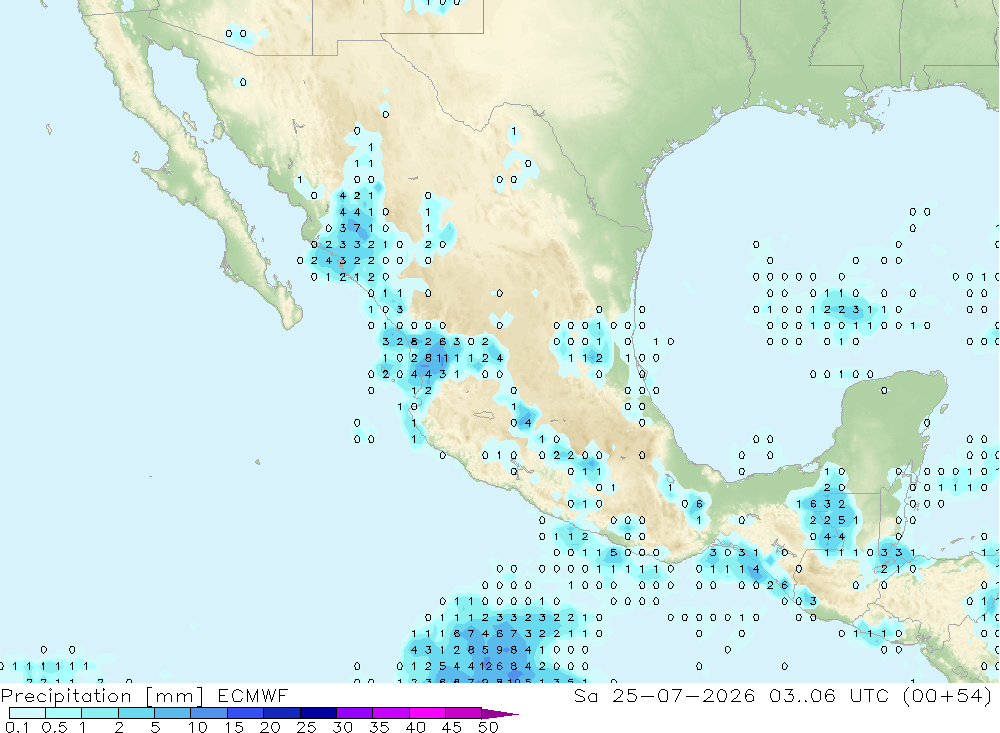Click the 20 to 25 mm legend color box

(282, 713)
